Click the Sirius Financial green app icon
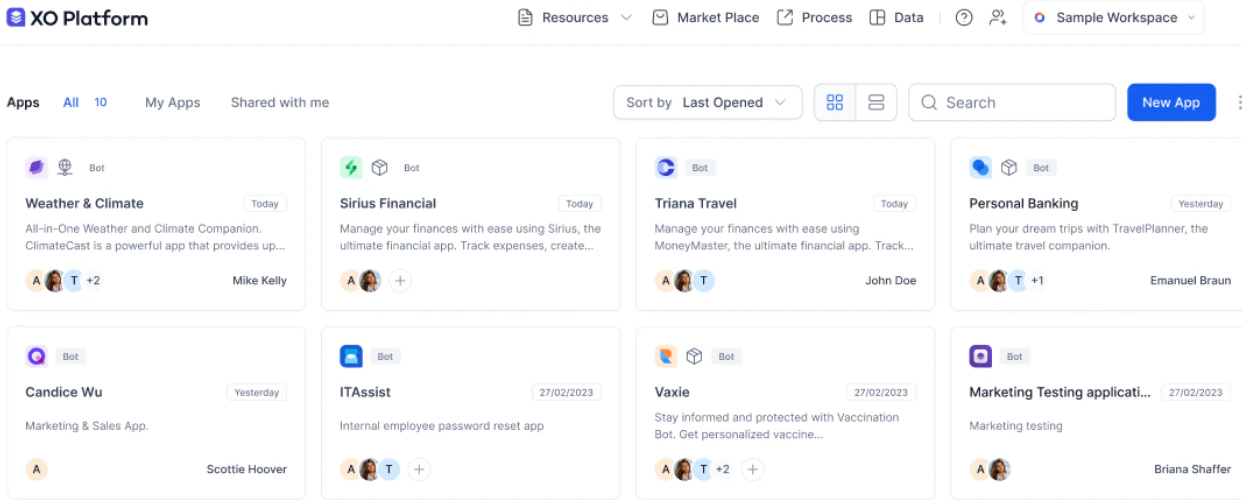 (x=351, y=167)
